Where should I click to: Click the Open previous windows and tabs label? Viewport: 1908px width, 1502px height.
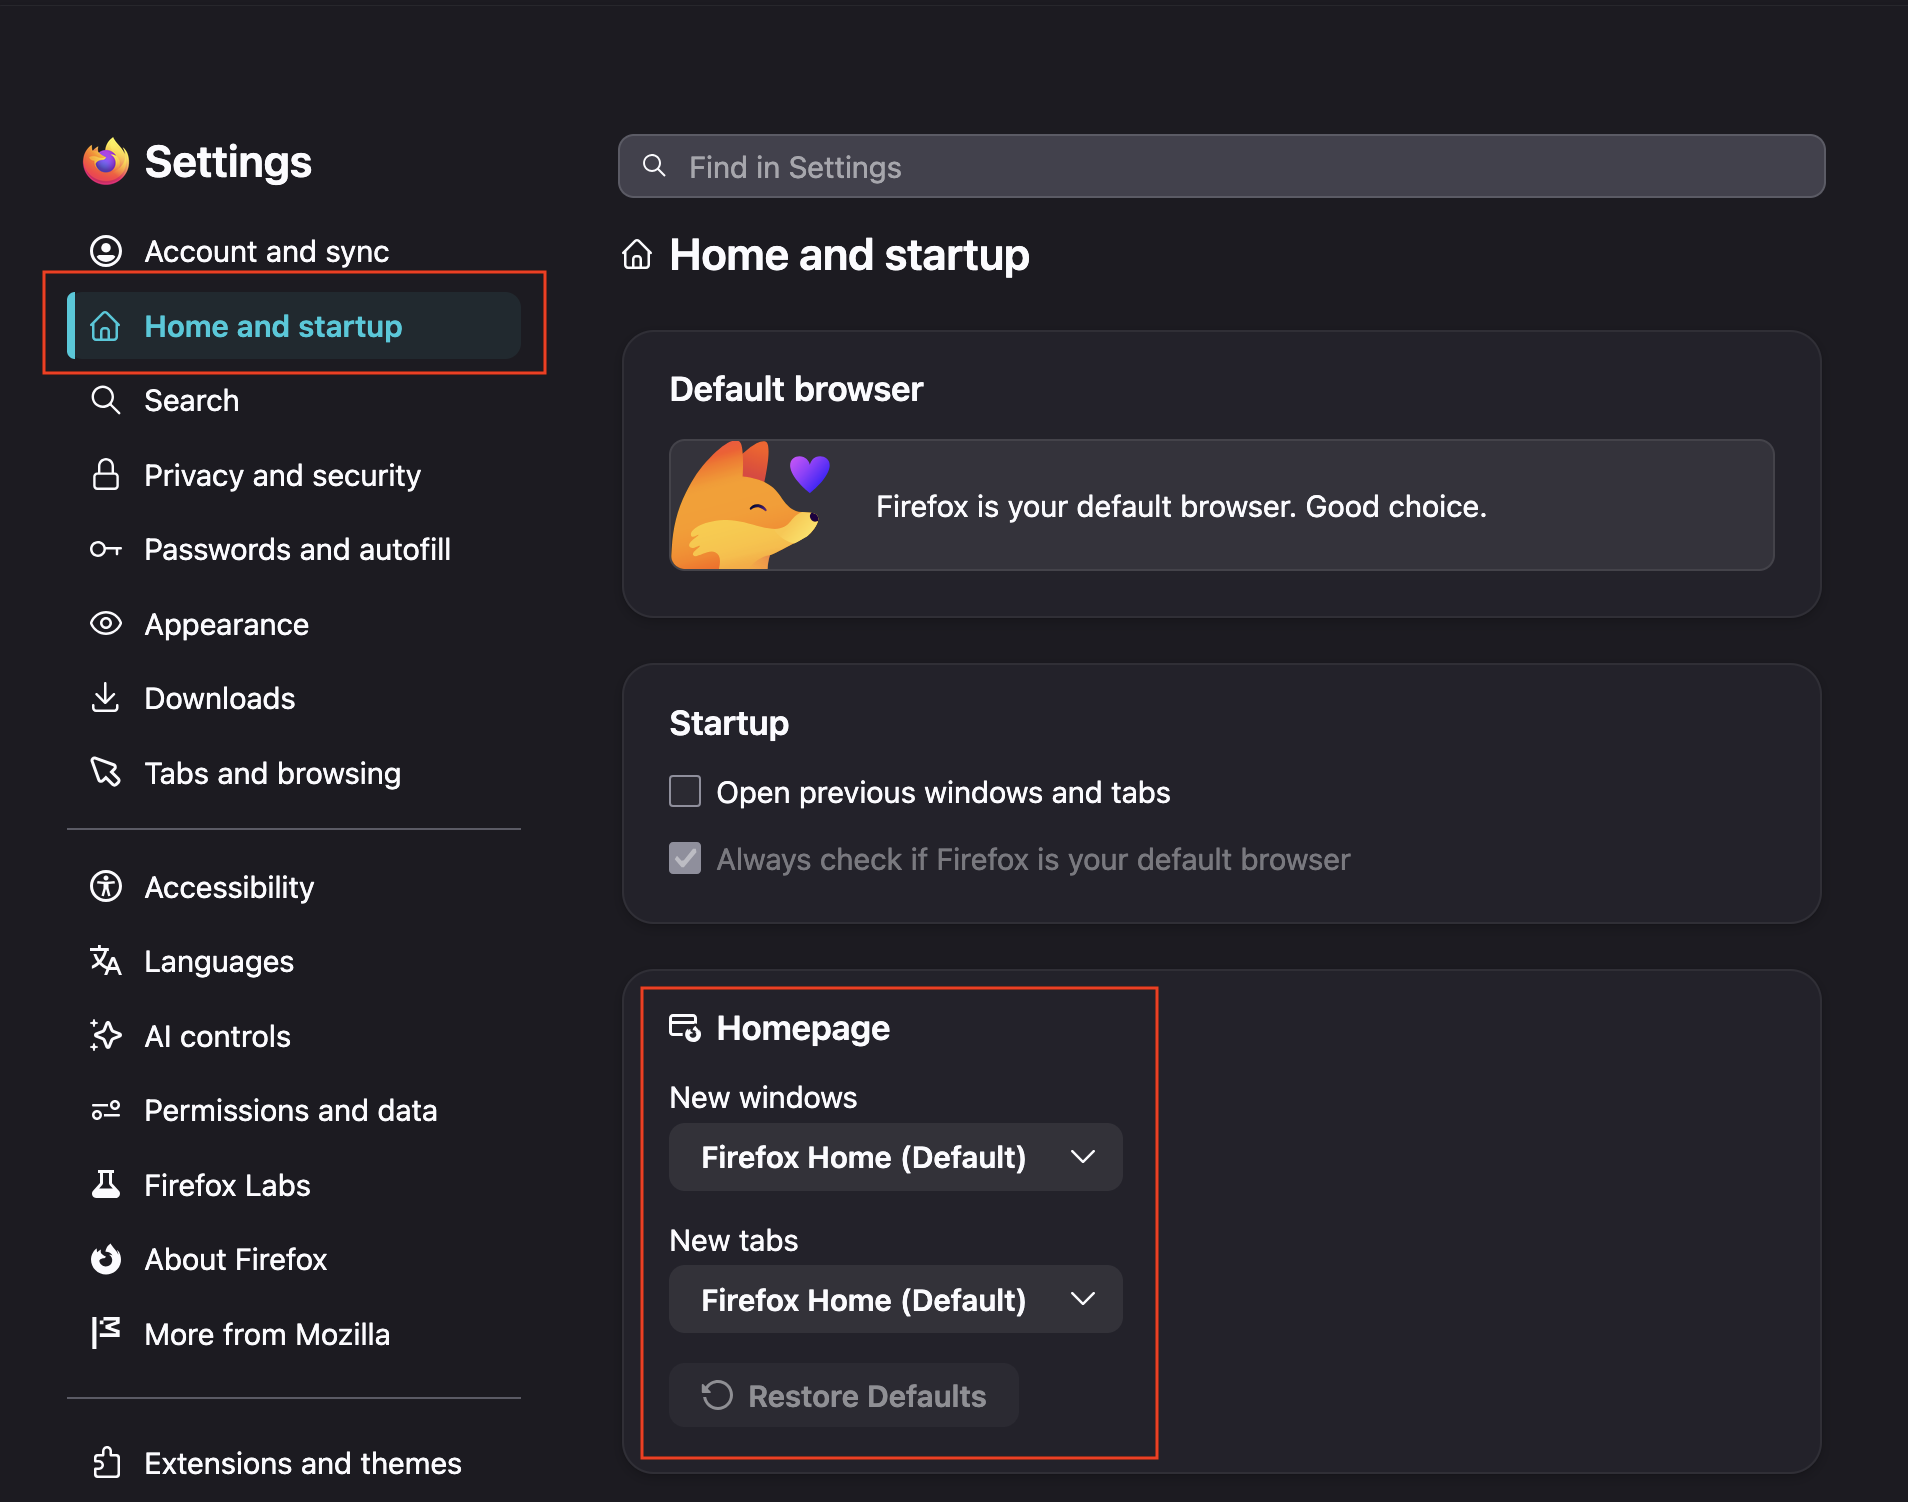coord(943,792)
